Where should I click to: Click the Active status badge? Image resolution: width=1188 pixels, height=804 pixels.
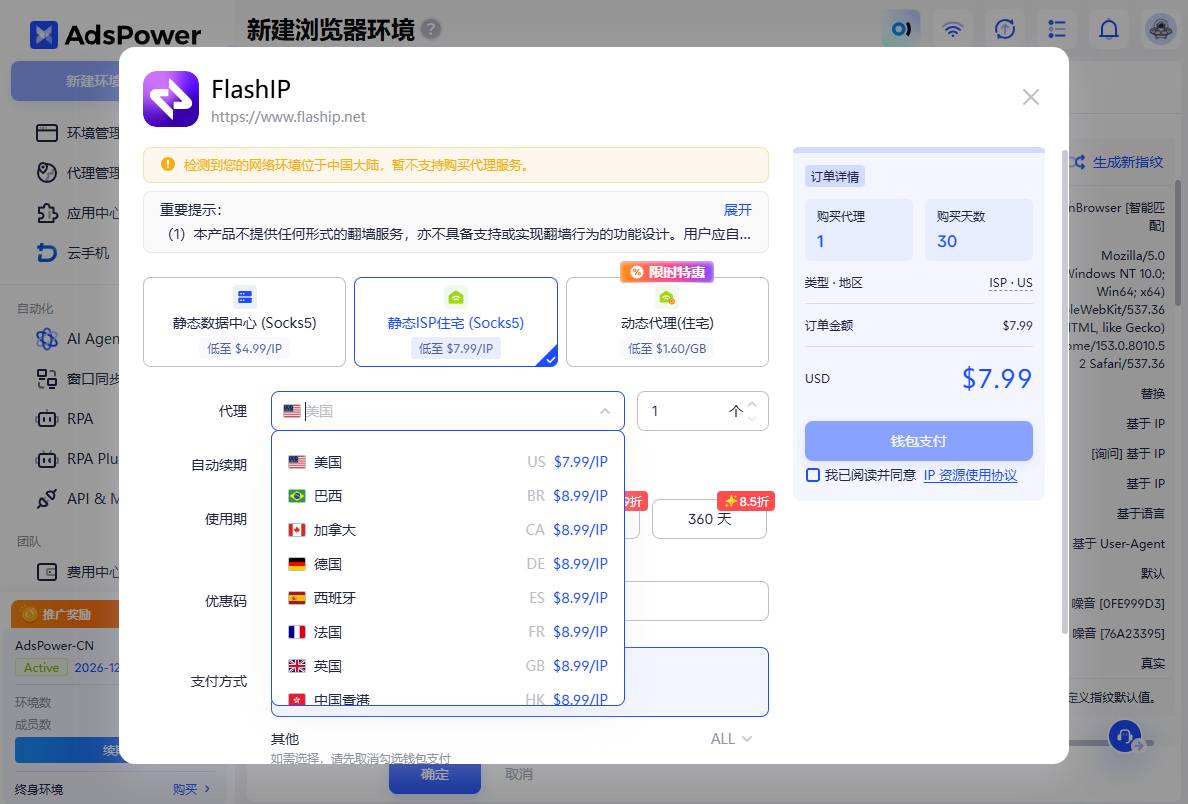(x=41, y=668)
